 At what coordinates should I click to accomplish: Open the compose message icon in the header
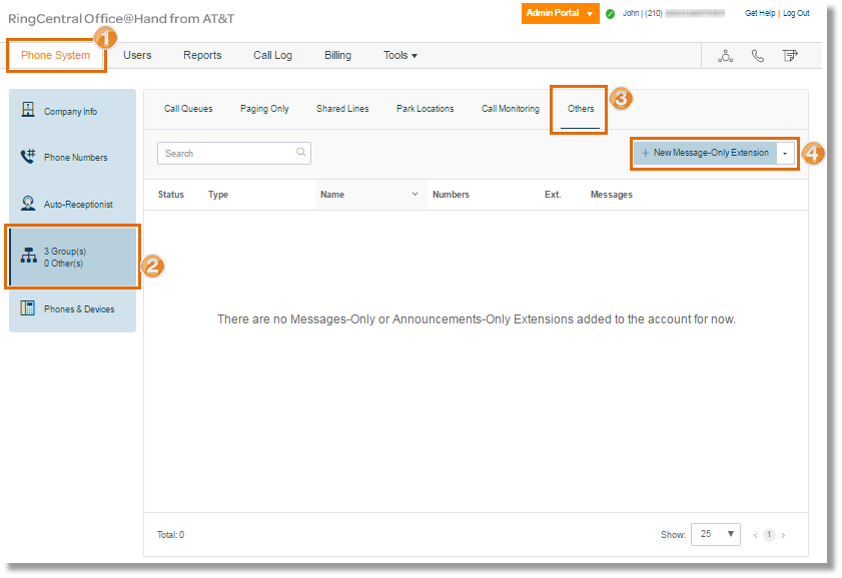pyautogui.click(x=789, y=56)
